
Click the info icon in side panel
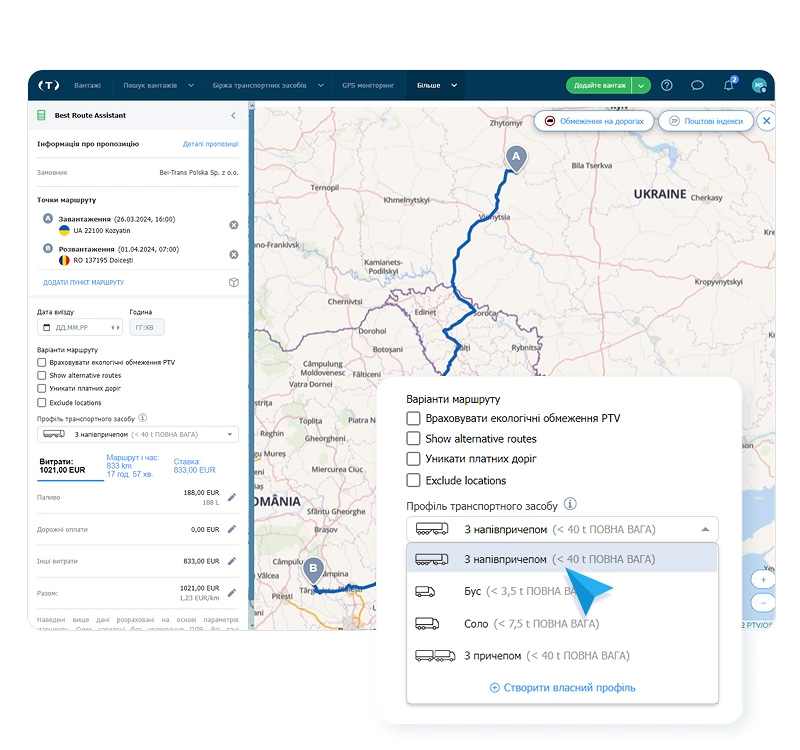point(143,418)
